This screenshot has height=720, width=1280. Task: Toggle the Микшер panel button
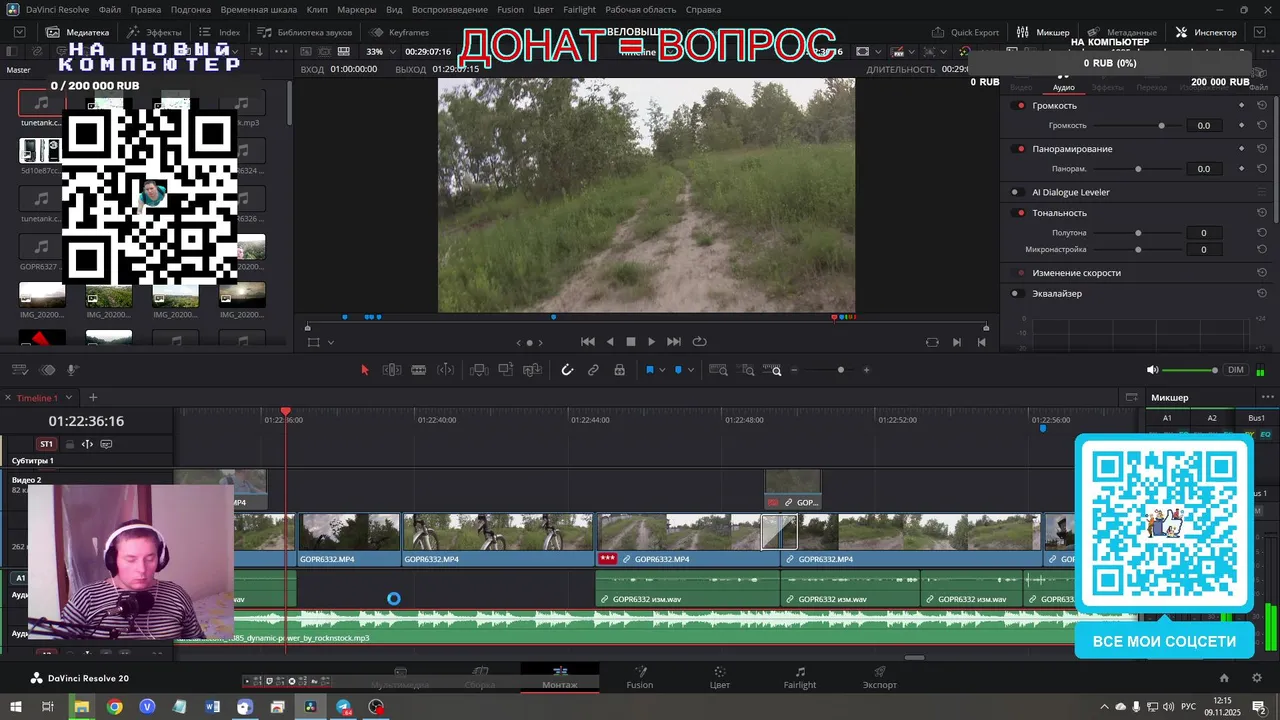[1042, 32]
